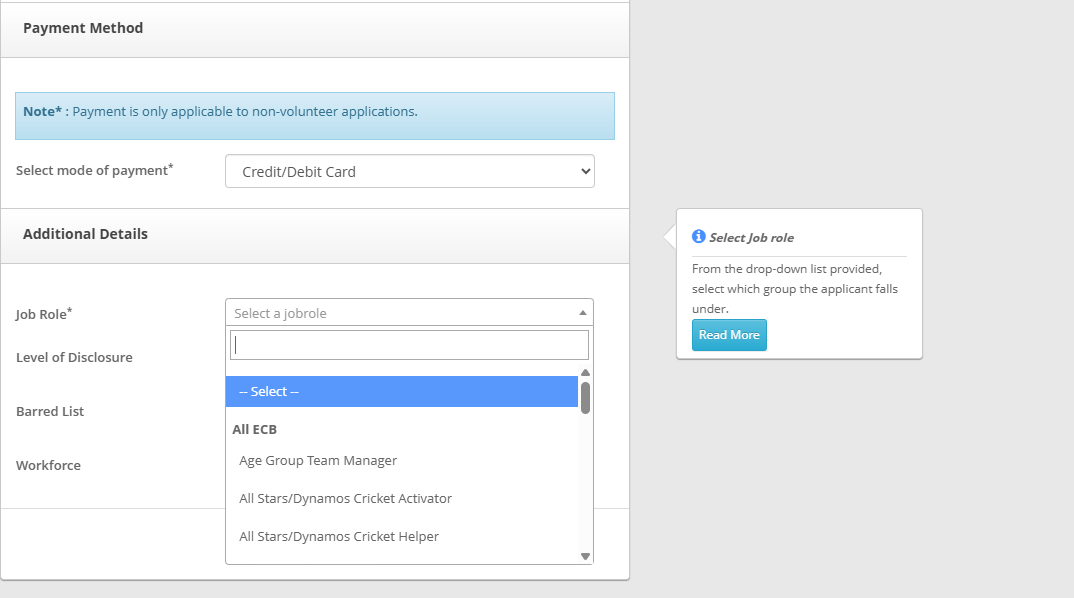Focus the job role search input box
Screen dimensions: 1074x598
click(409, 345)
